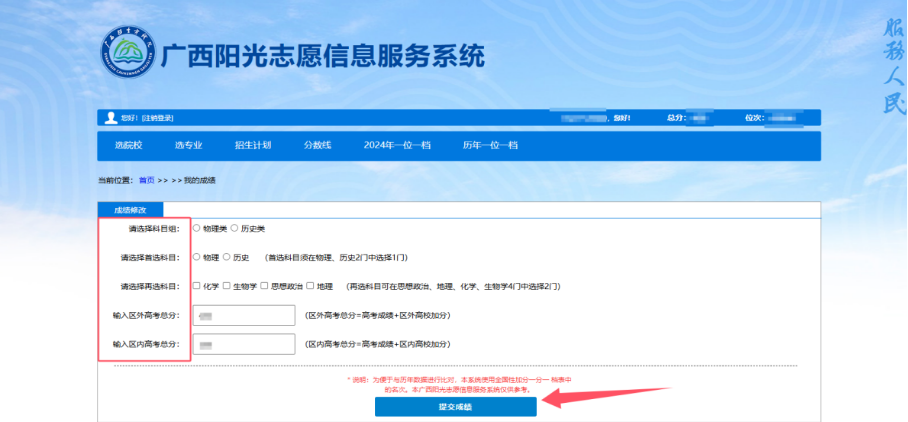This screenshot has height=422, width=908.
Task: Open 2024年一位一档 page
Action: [397, 145]
